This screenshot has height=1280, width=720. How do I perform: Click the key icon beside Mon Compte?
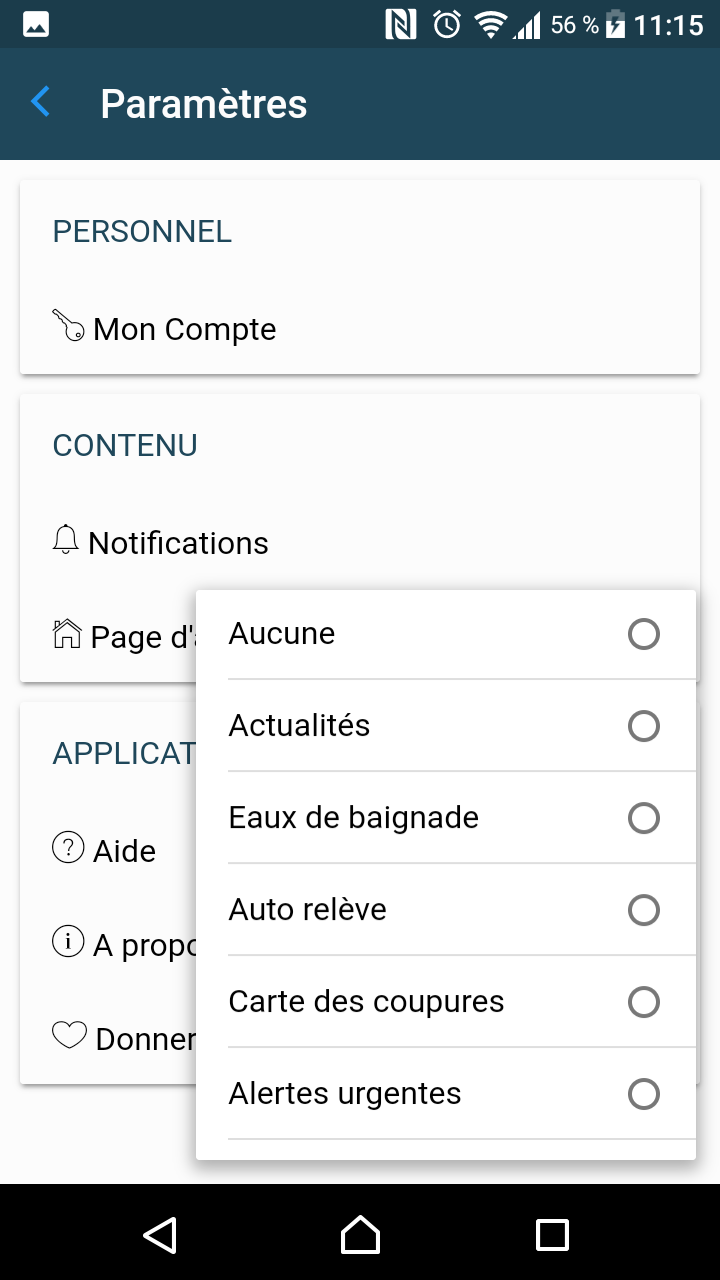(x=68, y=326)
